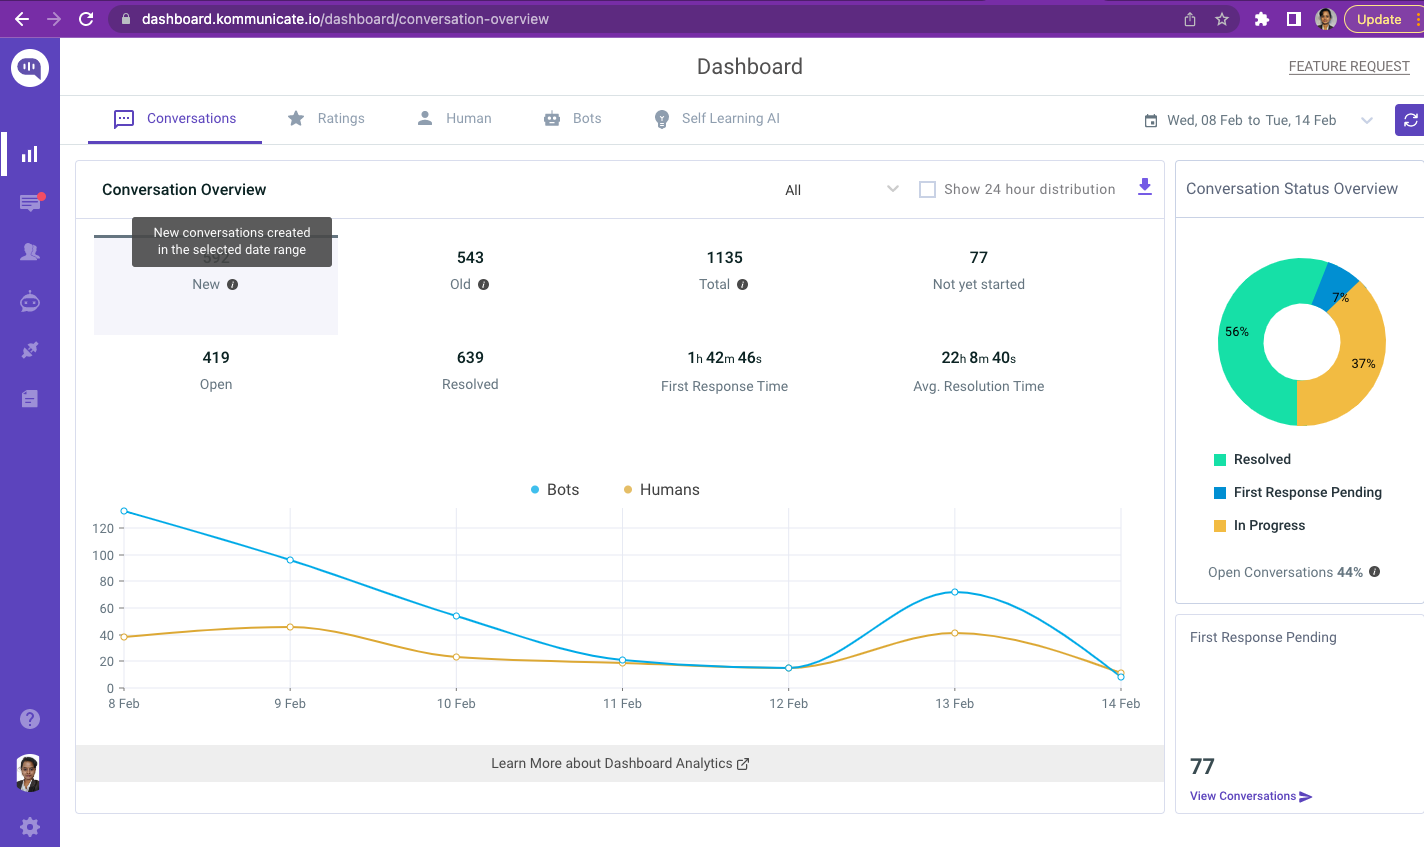Select the Contacts icon in the sidebar
This screenshot has width=1424, height=847.
pyautogui.click(x=30, y=251)
